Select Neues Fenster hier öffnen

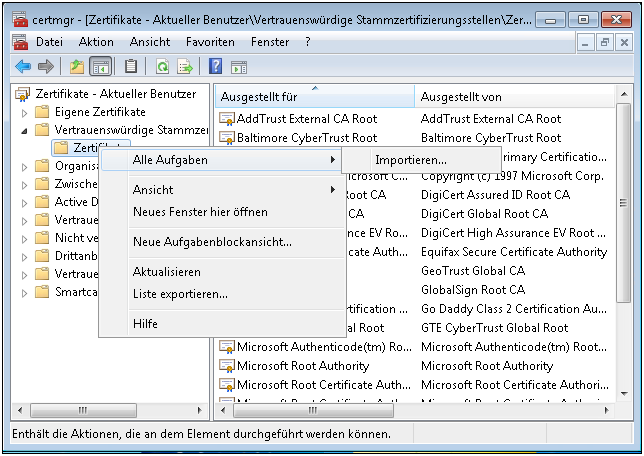222,212
